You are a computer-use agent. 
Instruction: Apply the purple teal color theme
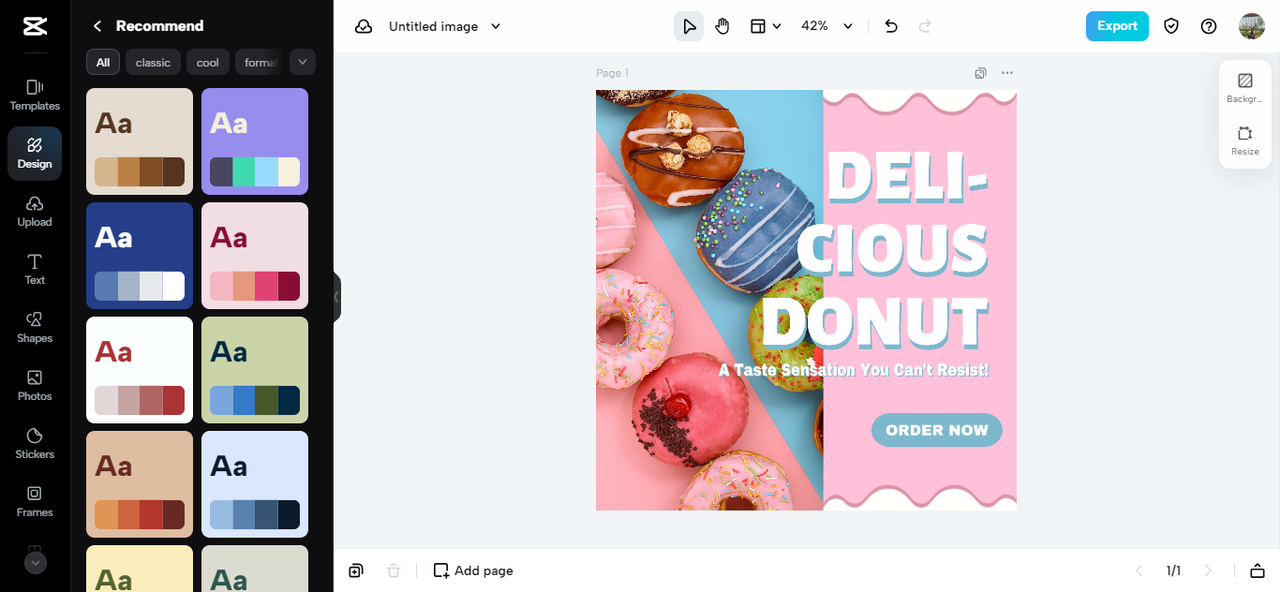[255, 141]
